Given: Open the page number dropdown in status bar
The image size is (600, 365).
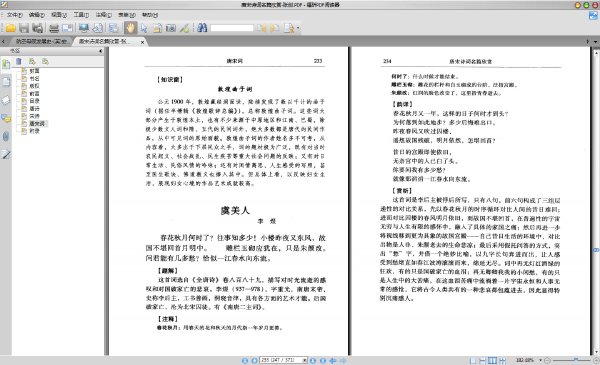Looking at the screenshot, I should tap(305, 360).
